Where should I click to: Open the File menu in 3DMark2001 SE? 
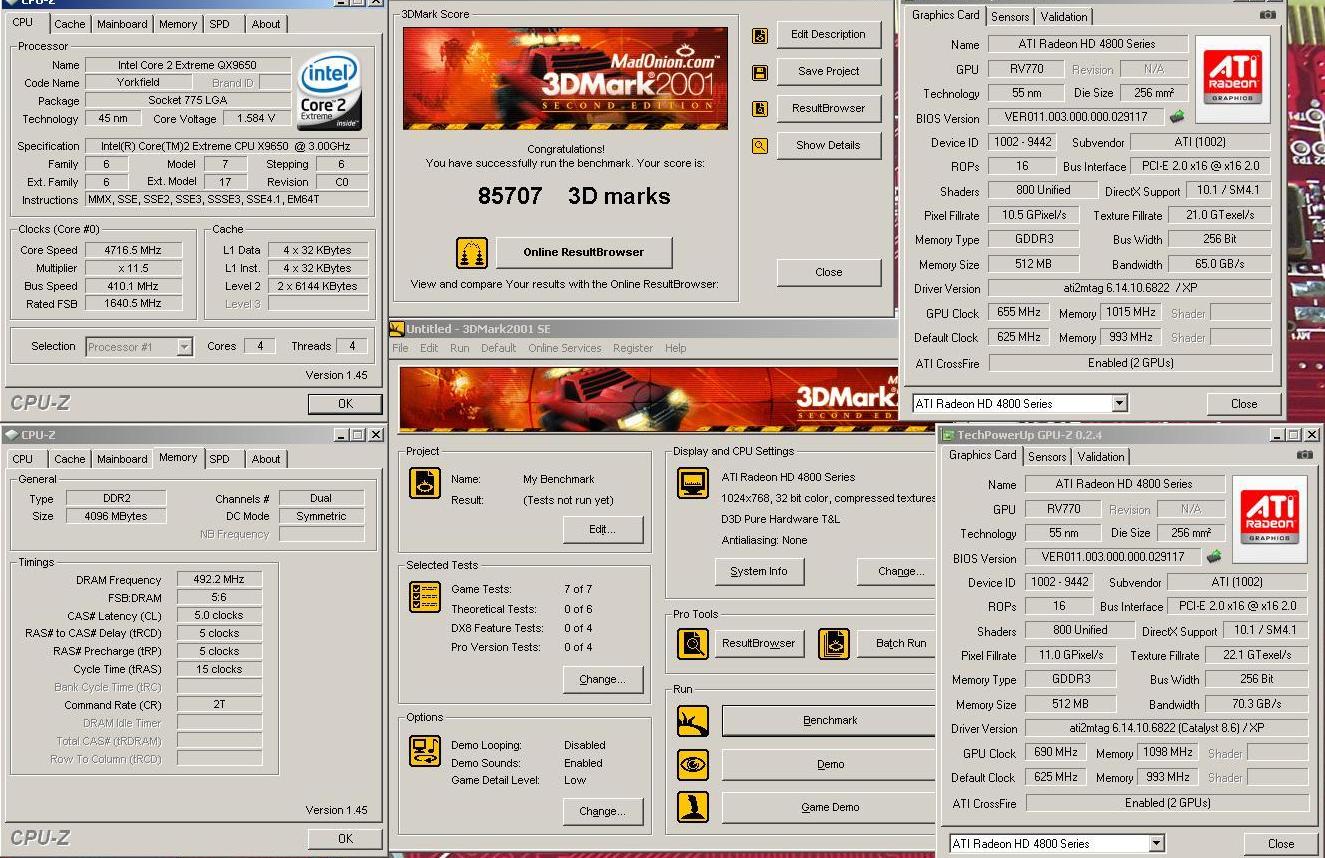[x=401, y=348]
